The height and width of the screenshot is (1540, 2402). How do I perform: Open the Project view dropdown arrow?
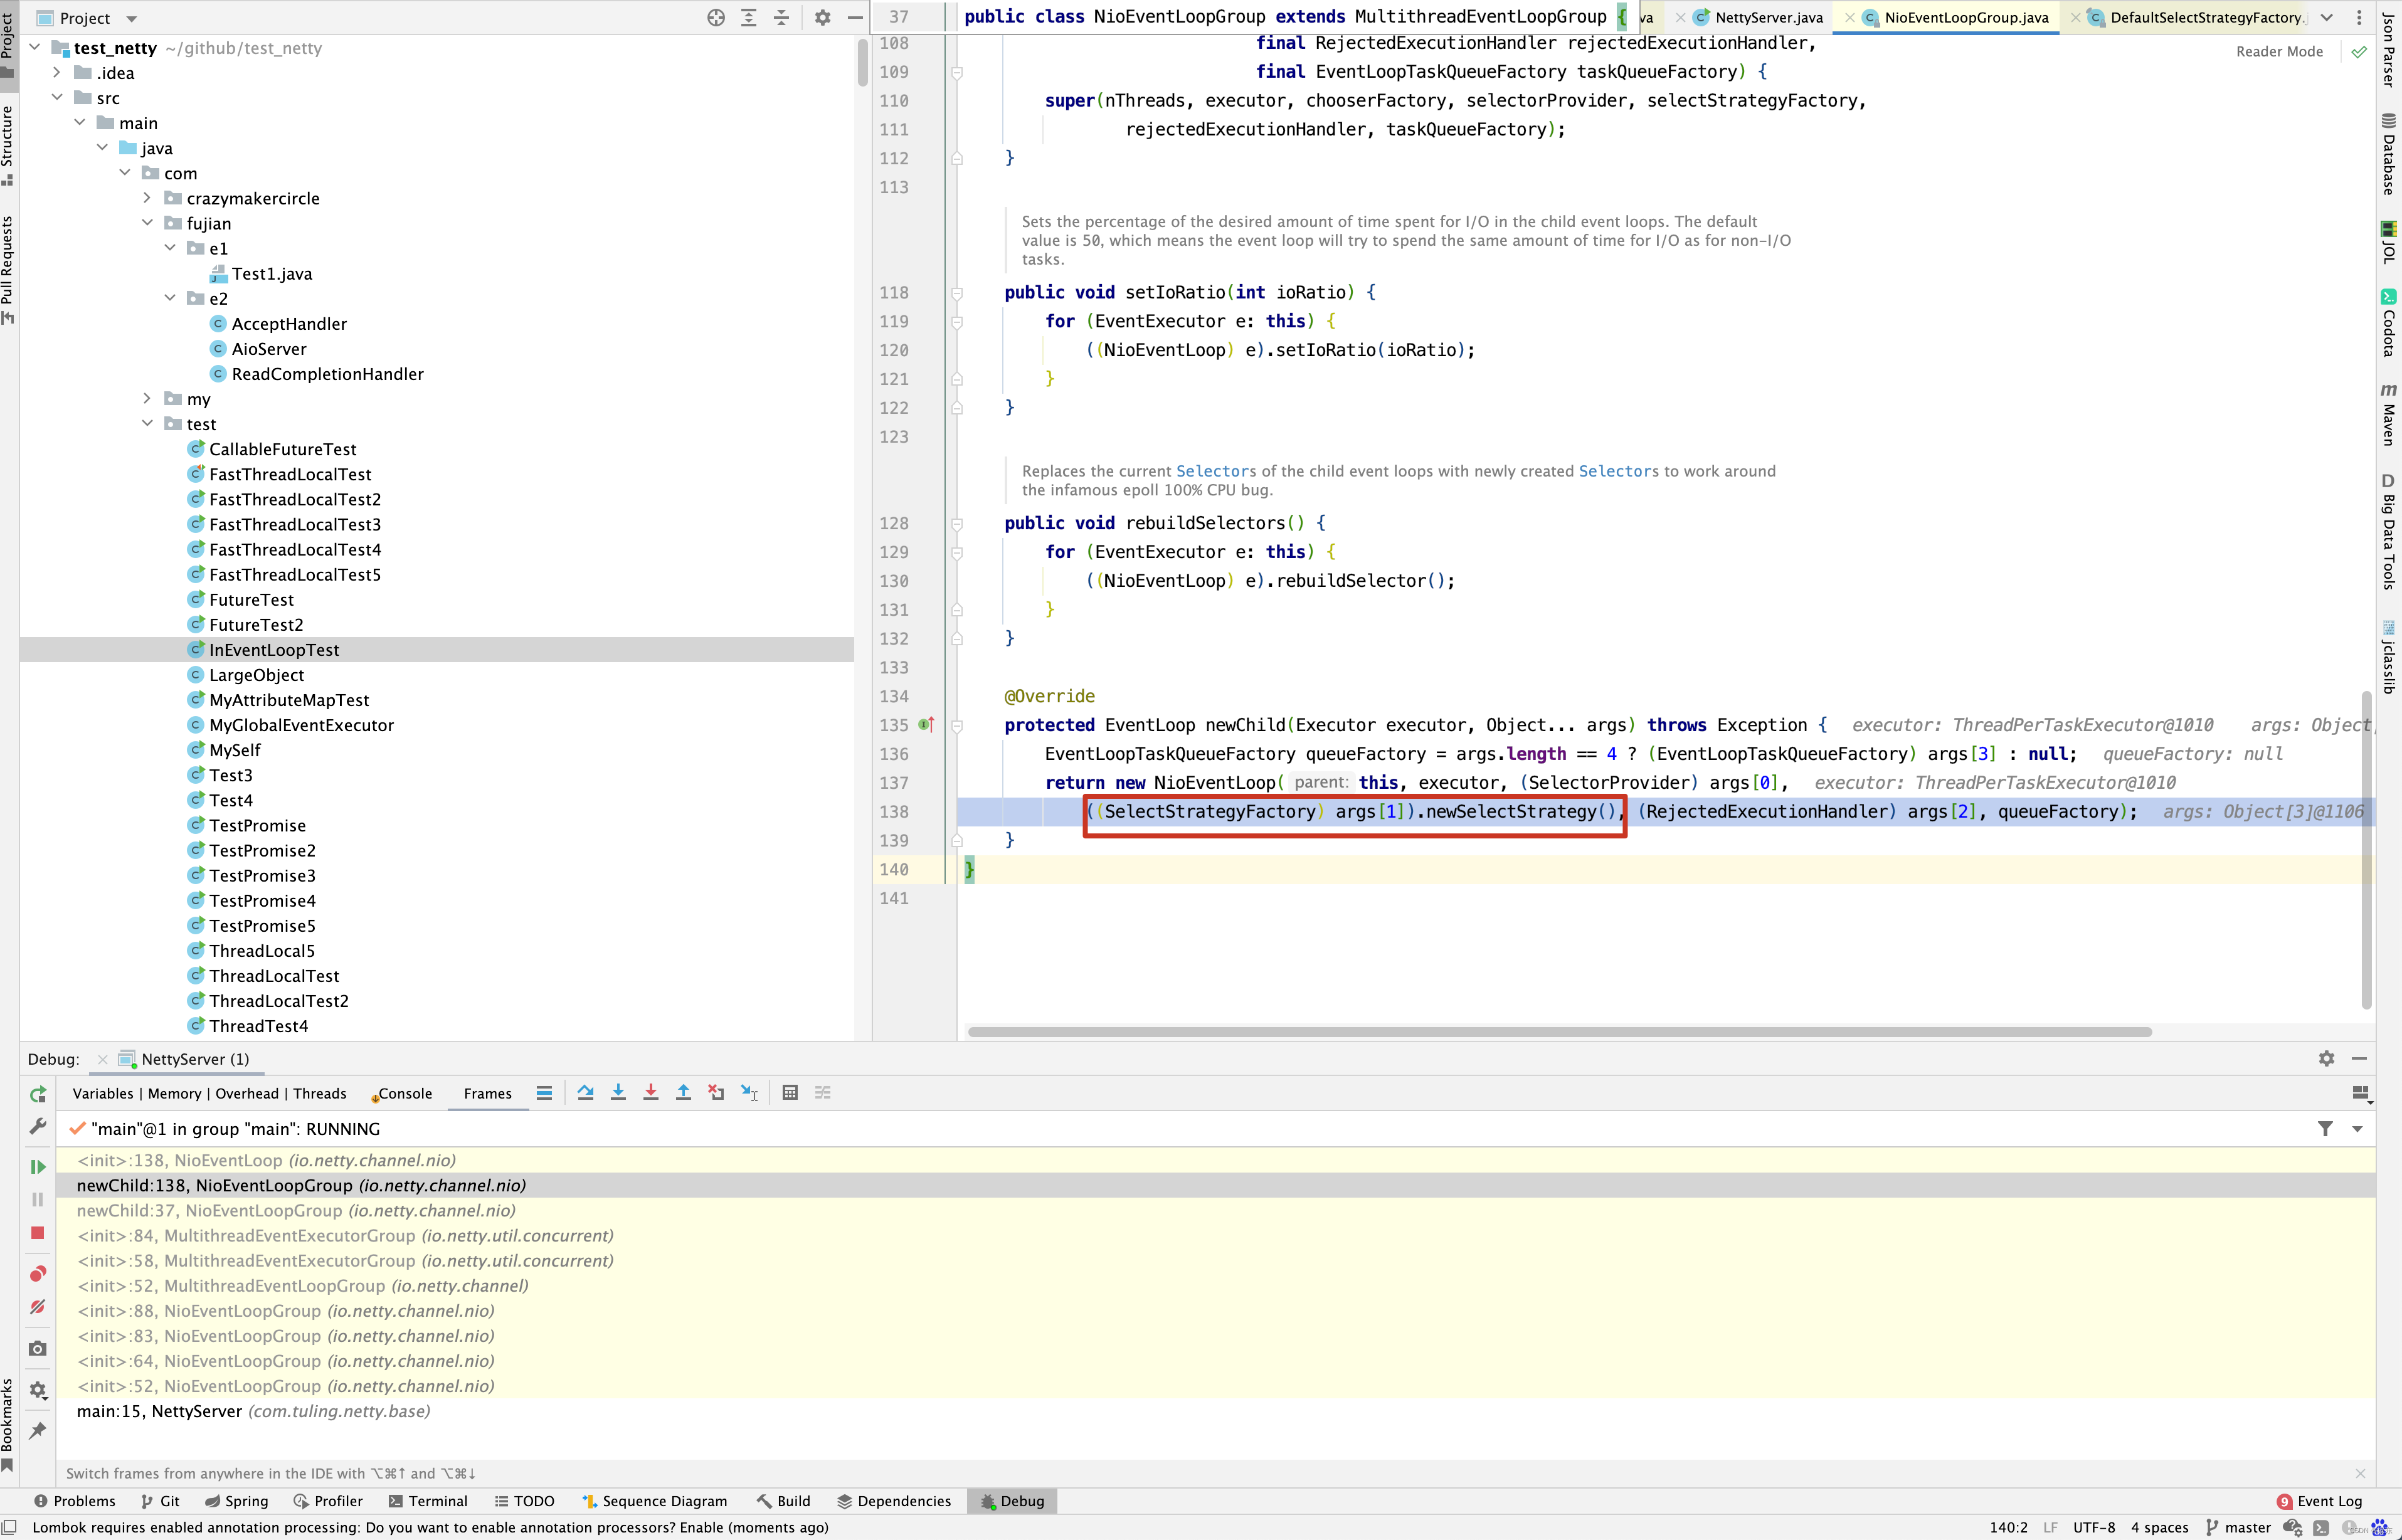point(132,19)
